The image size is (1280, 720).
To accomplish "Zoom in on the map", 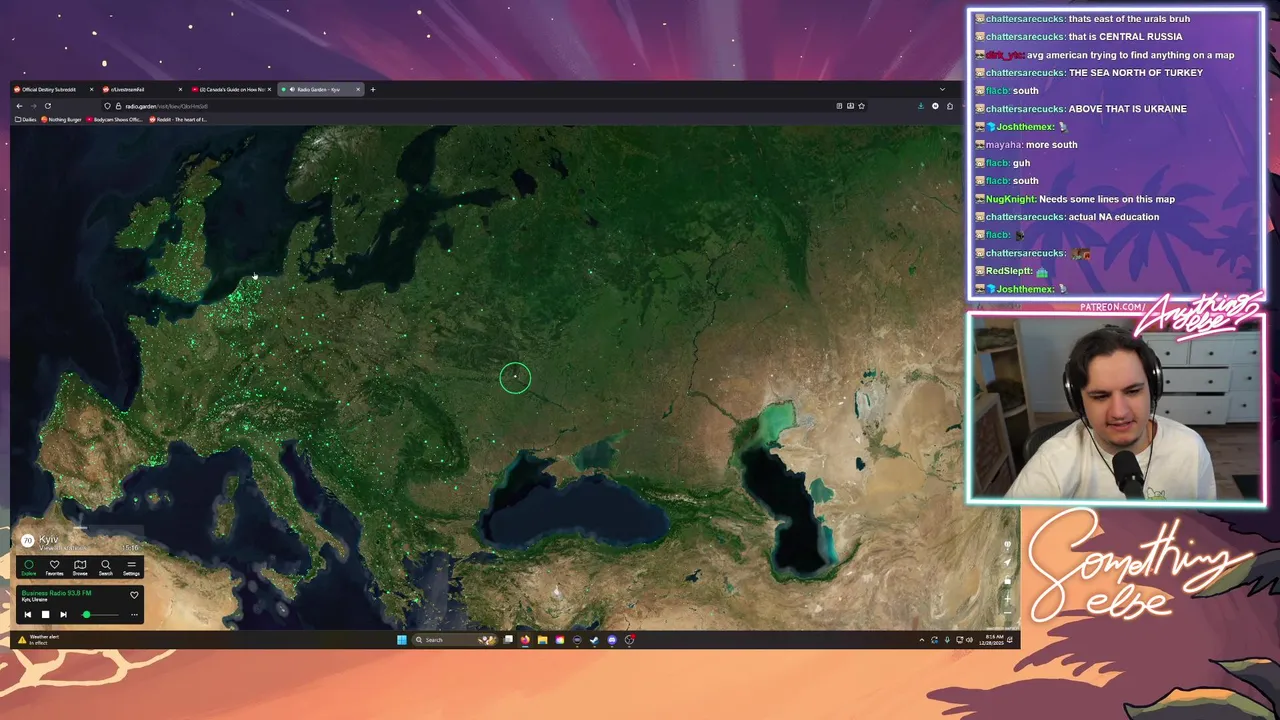I will [1007, 599].
